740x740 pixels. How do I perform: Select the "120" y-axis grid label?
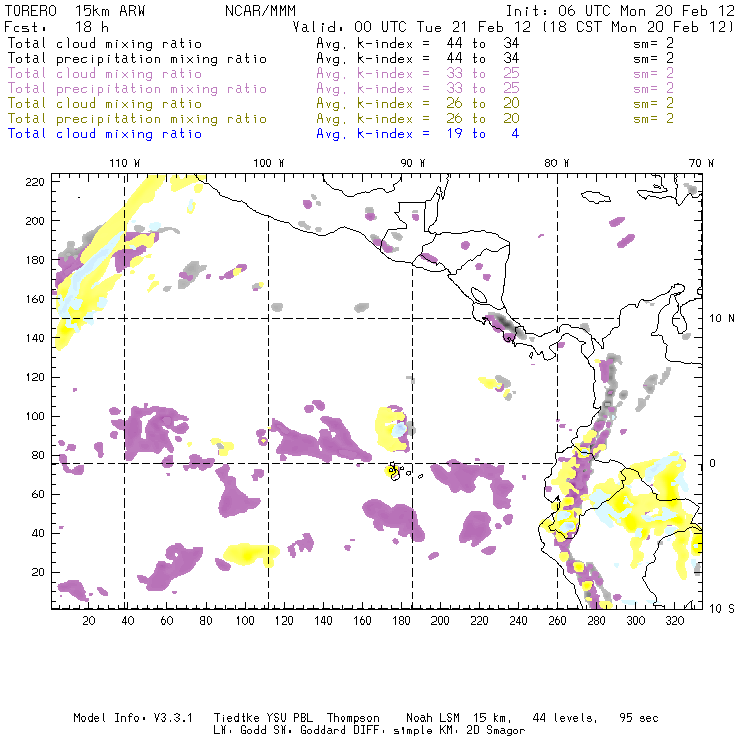click(x=35, y=378)
